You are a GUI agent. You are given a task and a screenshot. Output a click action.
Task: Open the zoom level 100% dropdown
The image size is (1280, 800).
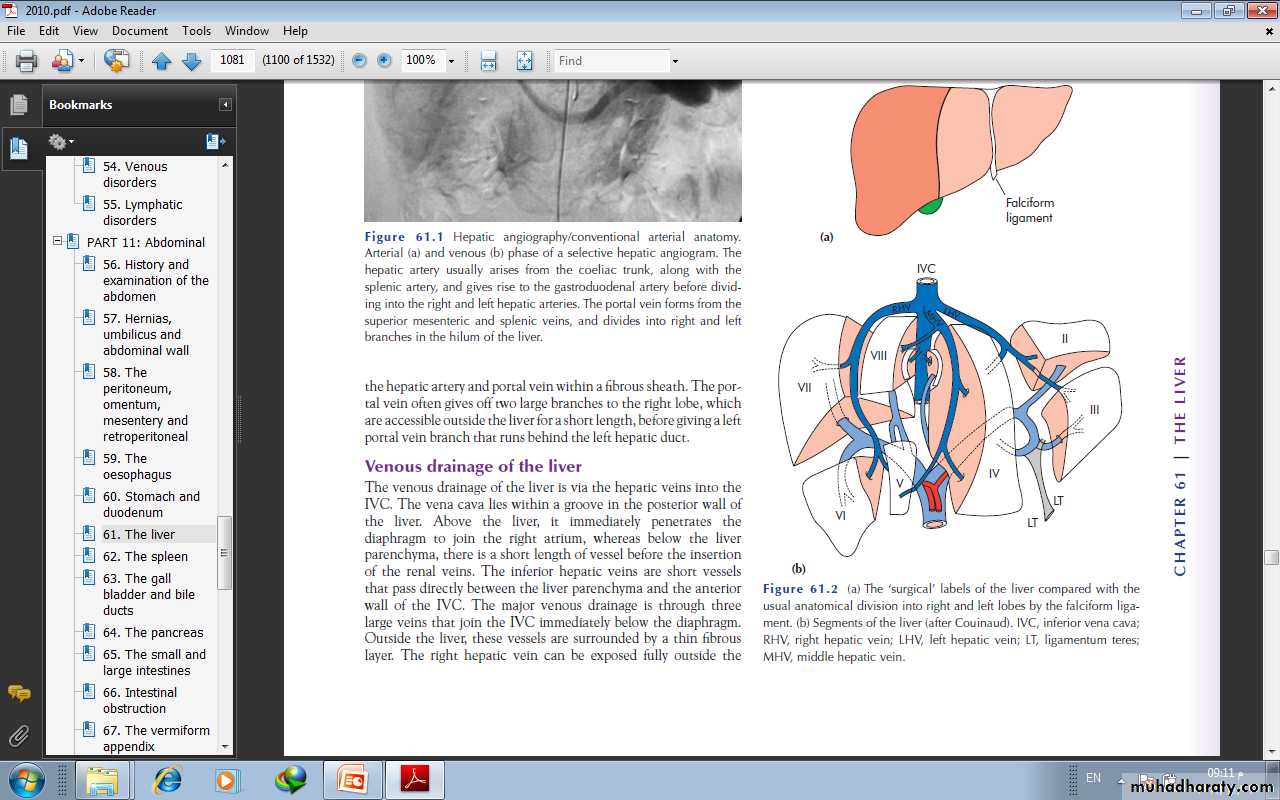point(451,61)
